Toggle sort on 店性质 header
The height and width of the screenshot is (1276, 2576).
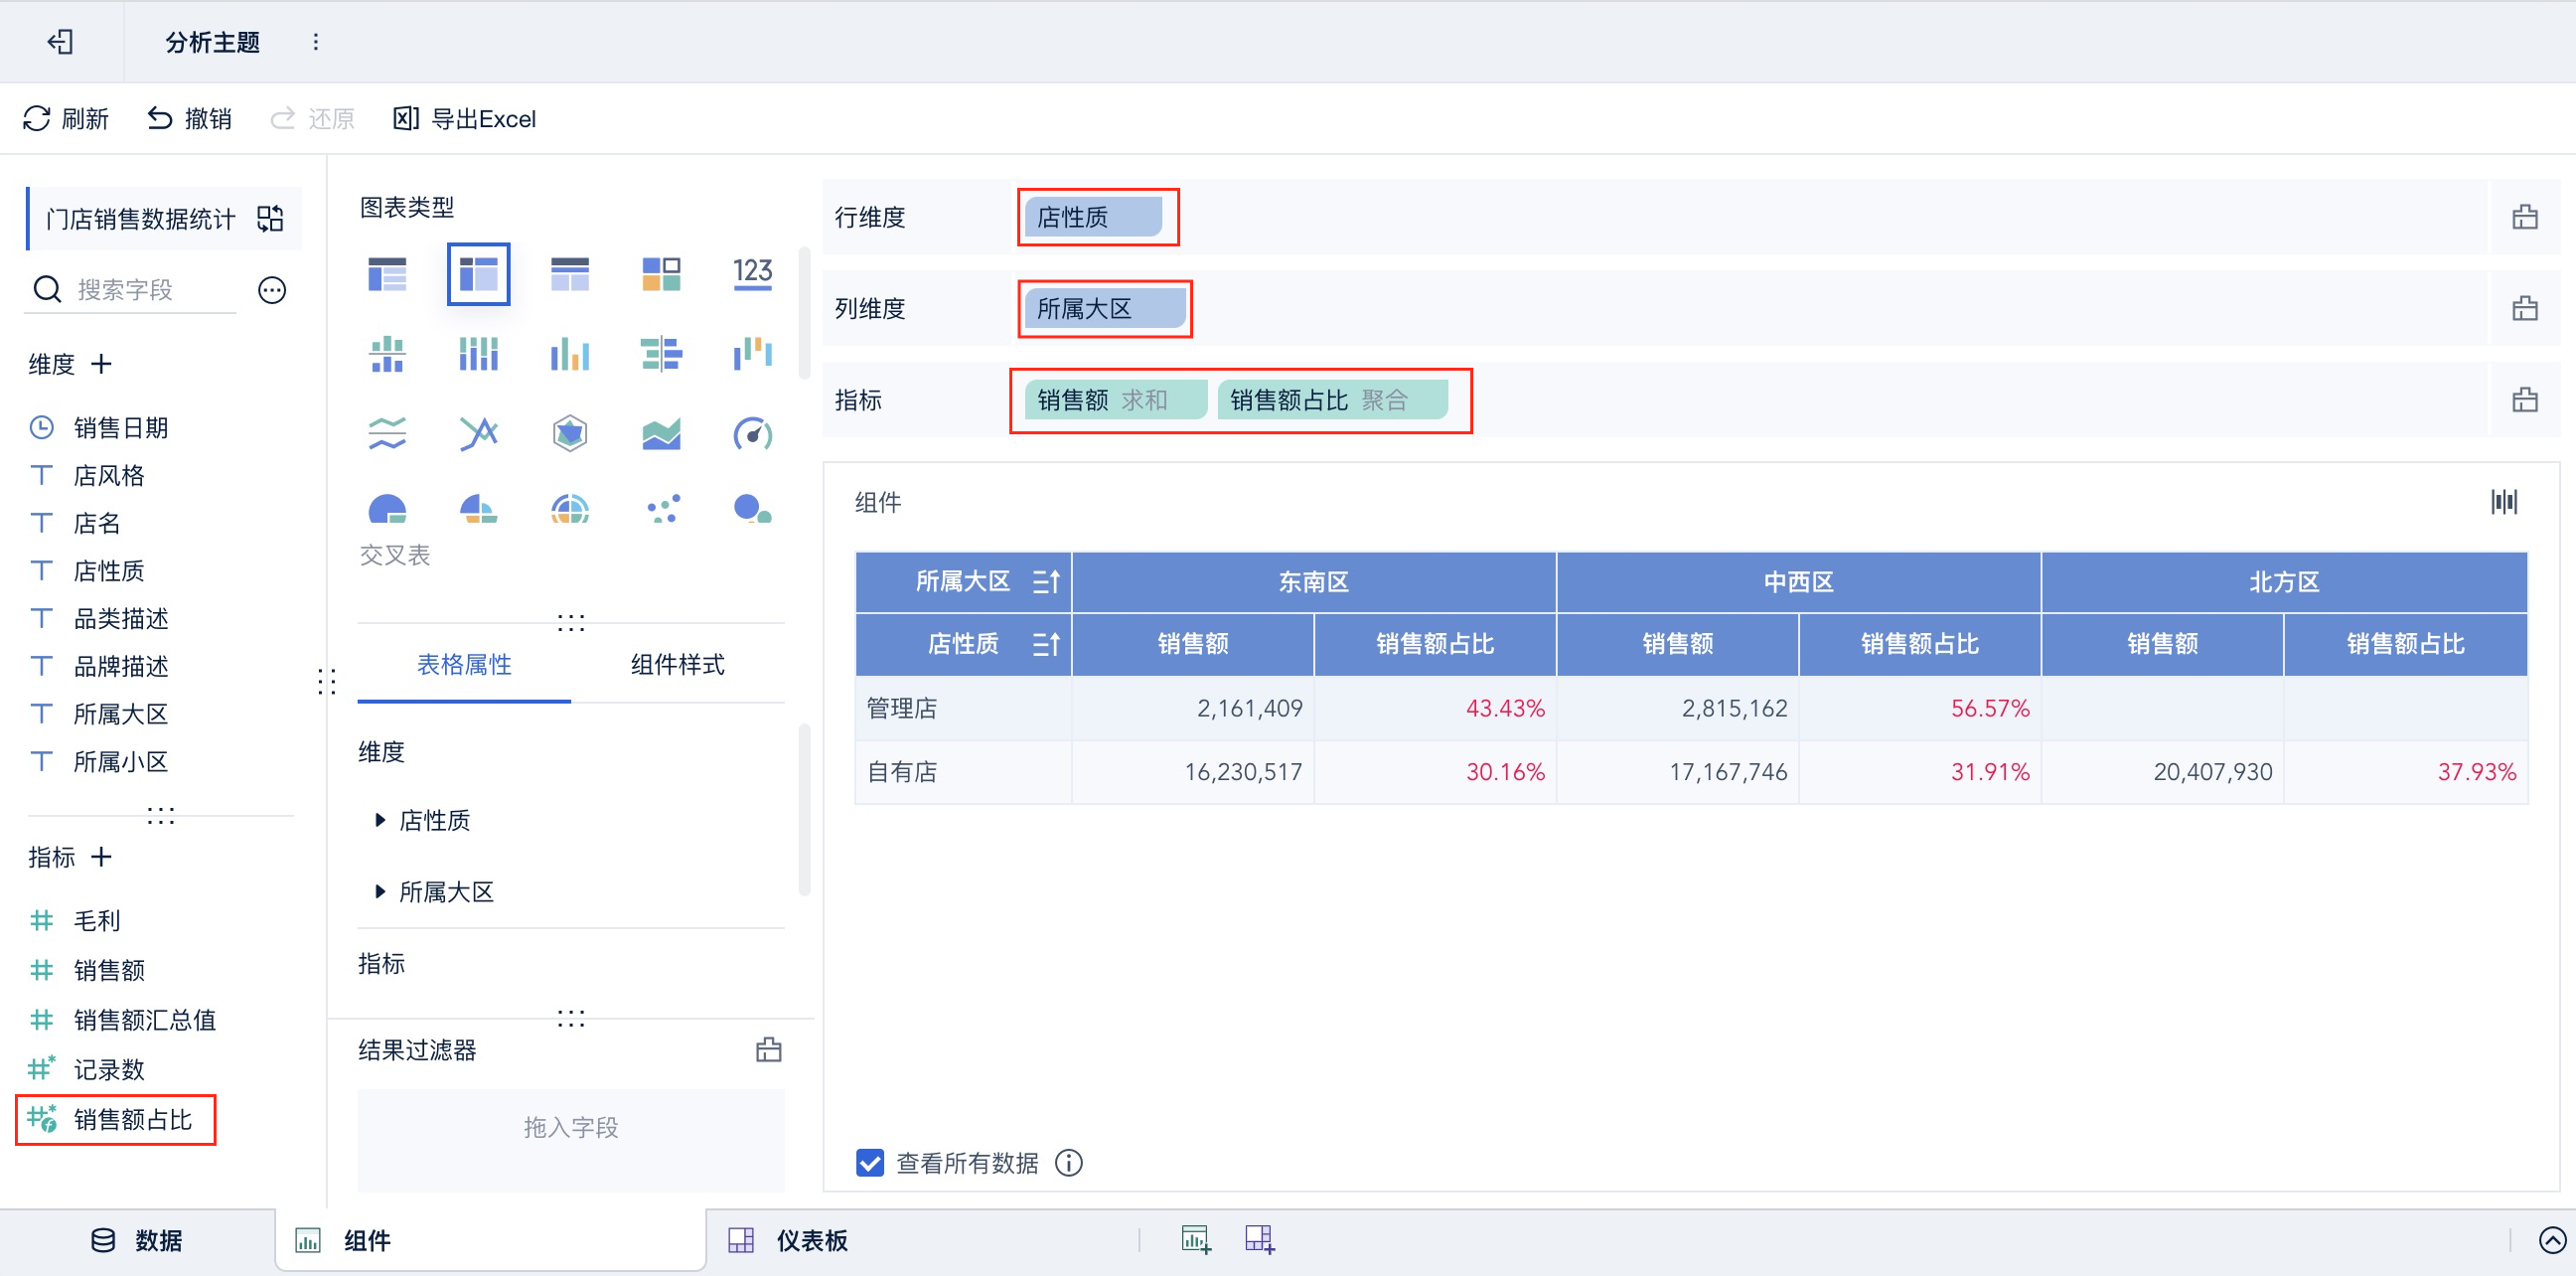[x=1045, y=644]
